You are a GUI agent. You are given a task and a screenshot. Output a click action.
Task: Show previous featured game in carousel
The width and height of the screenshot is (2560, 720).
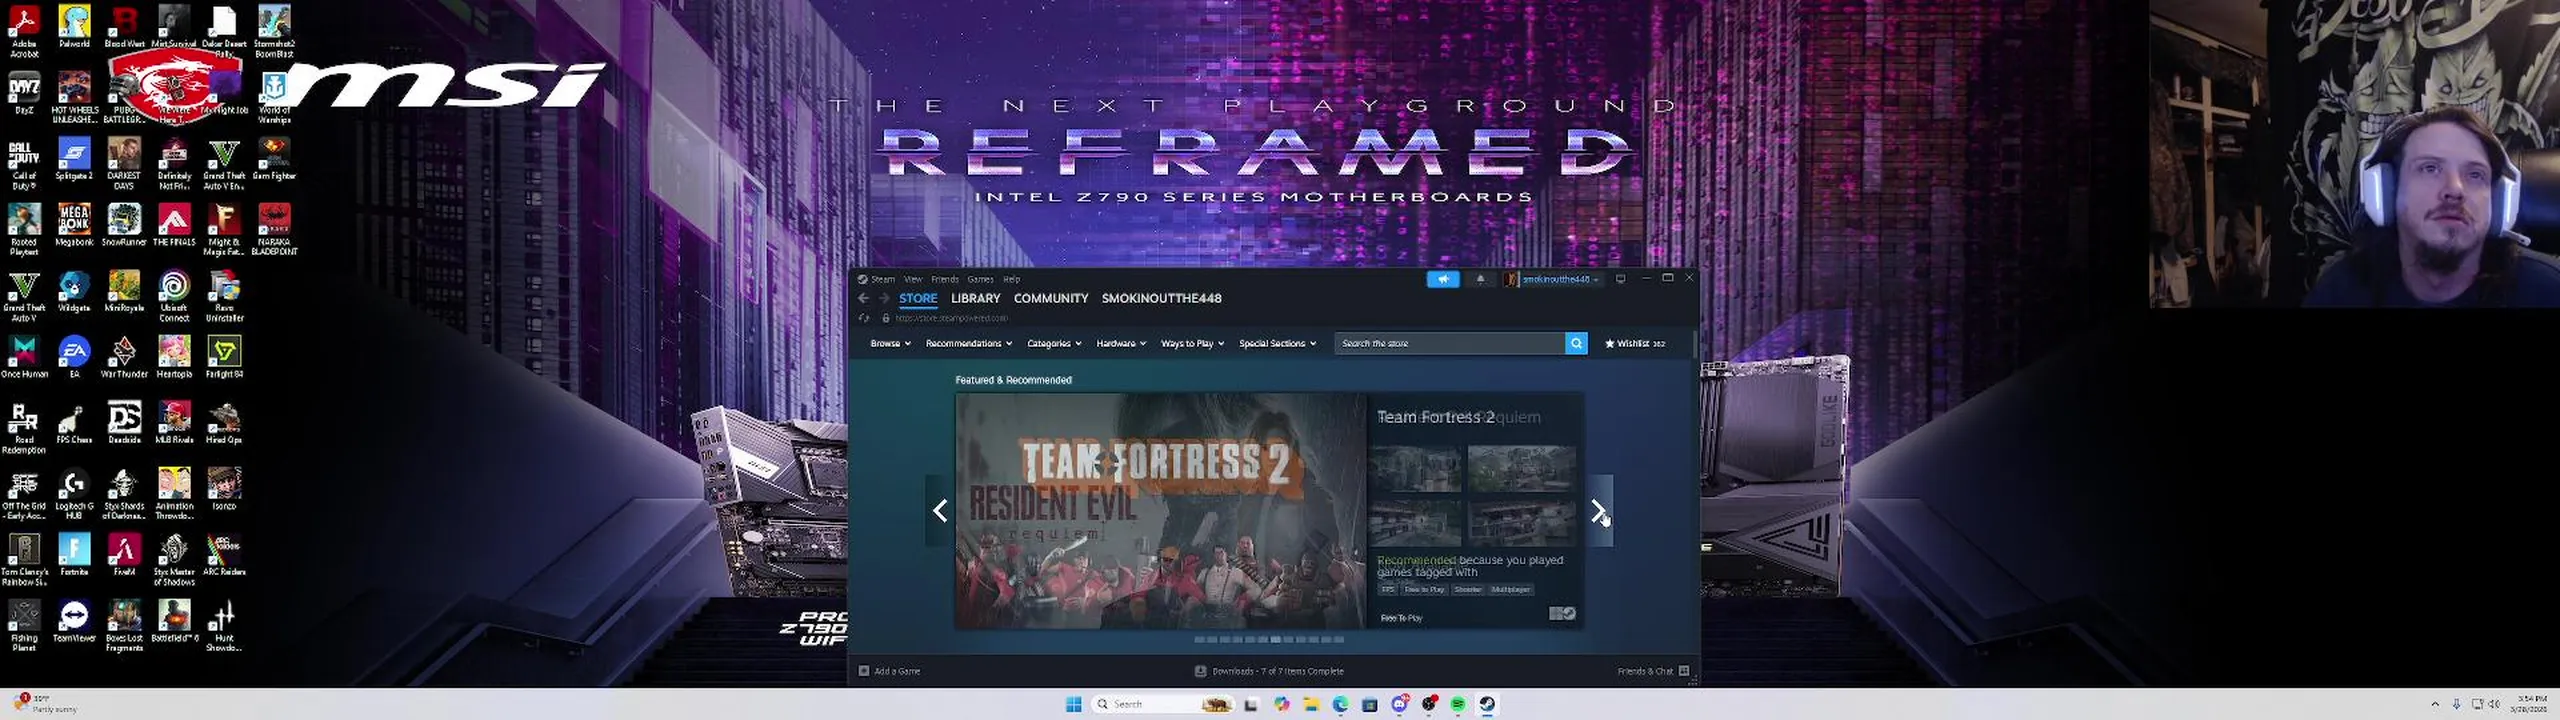click(940, 511)
